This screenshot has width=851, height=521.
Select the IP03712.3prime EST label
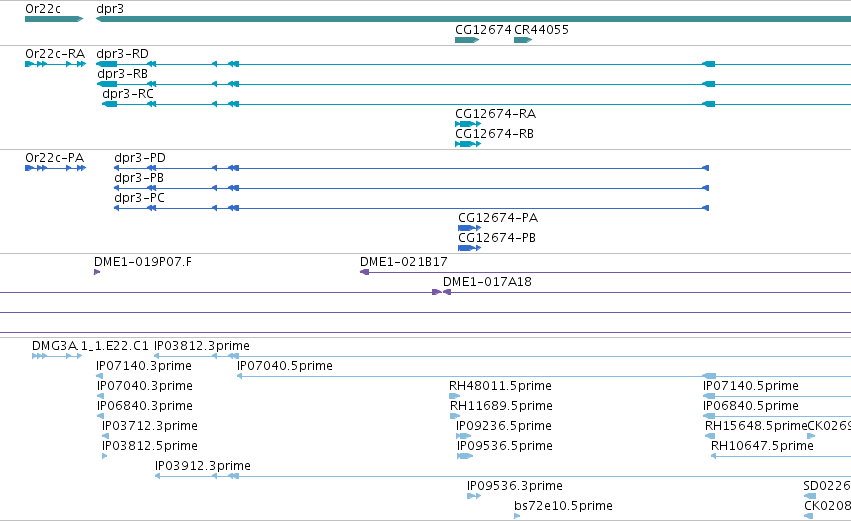click(x=150, y=427)
